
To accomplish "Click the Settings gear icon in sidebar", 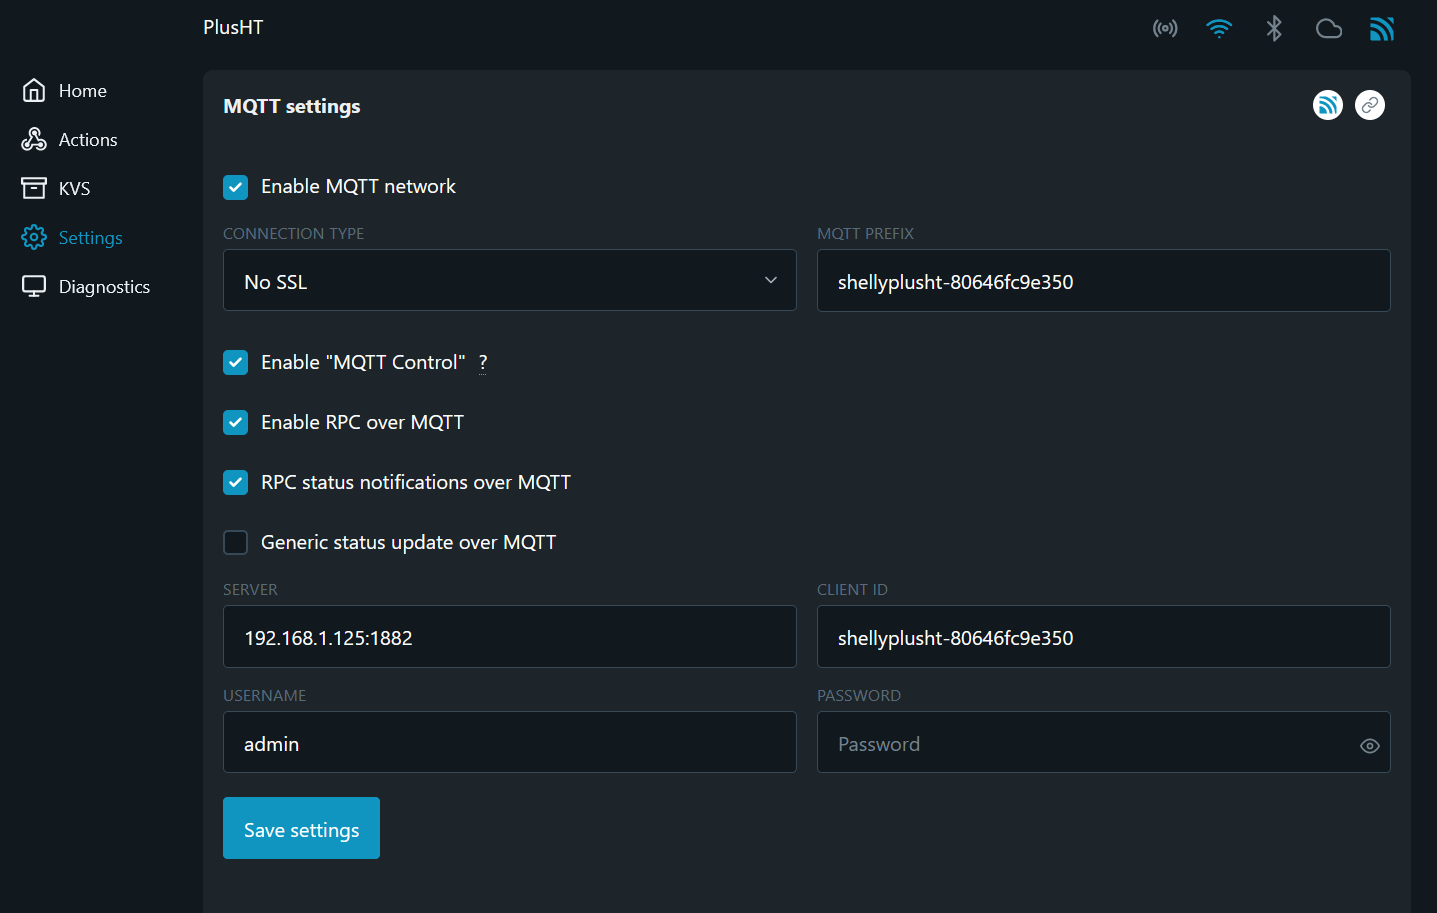I will (34, 237).
